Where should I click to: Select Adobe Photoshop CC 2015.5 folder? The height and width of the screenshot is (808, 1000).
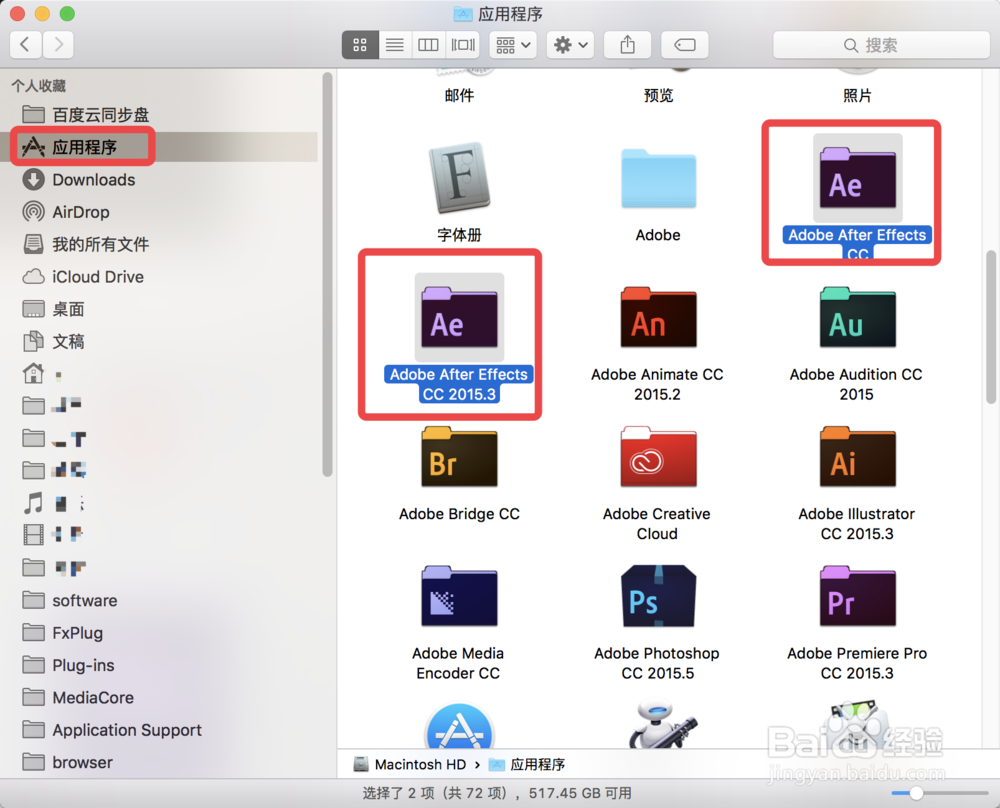pyautogui.click(x=658, y=596)
